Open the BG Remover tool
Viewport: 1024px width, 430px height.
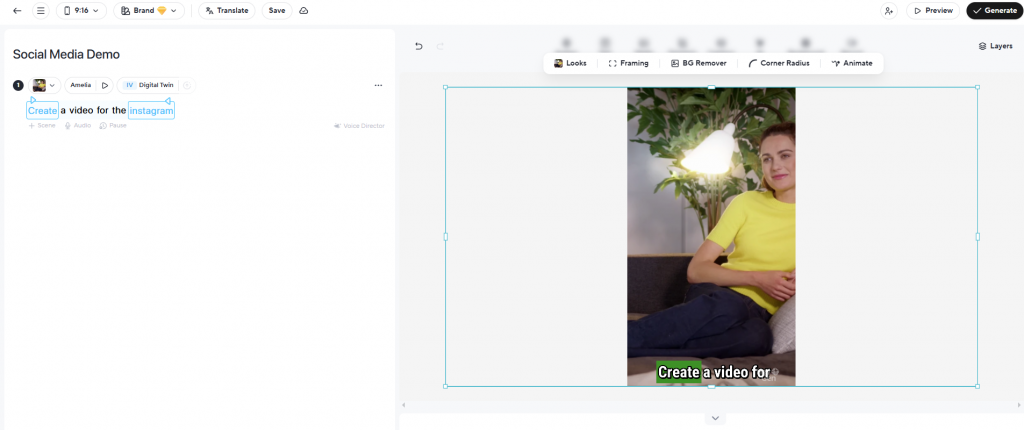(x=698, y=63)
